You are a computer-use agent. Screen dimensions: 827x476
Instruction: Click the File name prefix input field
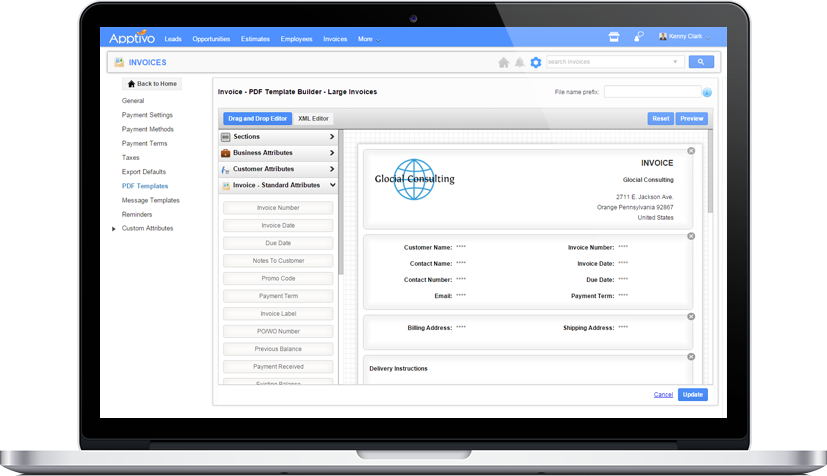click(x=651, y=92)
